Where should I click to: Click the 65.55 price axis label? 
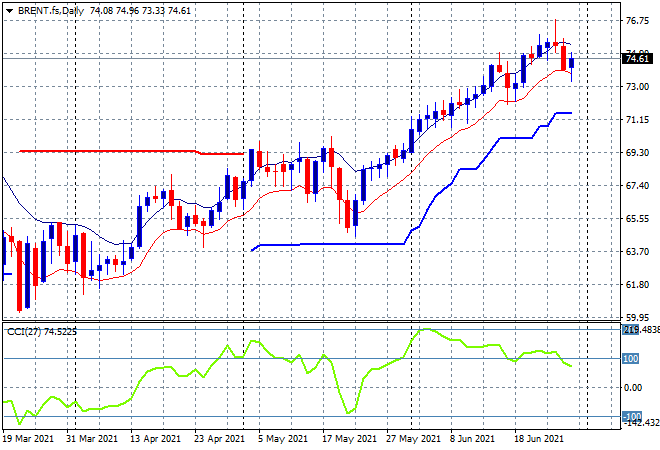click(x=637, y=218)
